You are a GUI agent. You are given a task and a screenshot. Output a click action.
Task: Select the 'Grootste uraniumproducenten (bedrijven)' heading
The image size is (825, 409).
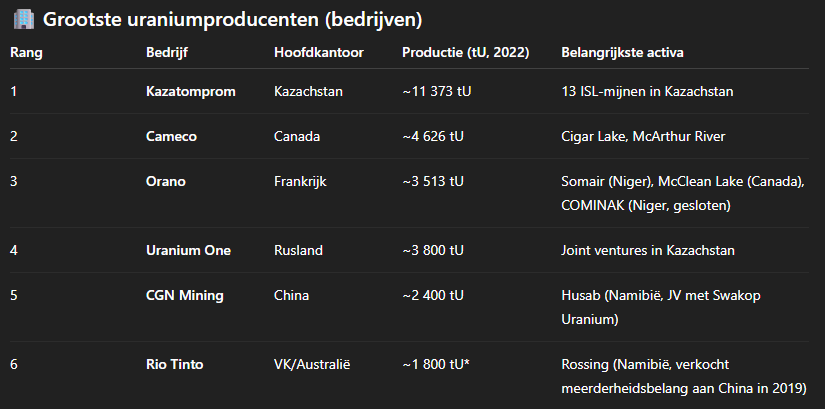click(232, 19)
